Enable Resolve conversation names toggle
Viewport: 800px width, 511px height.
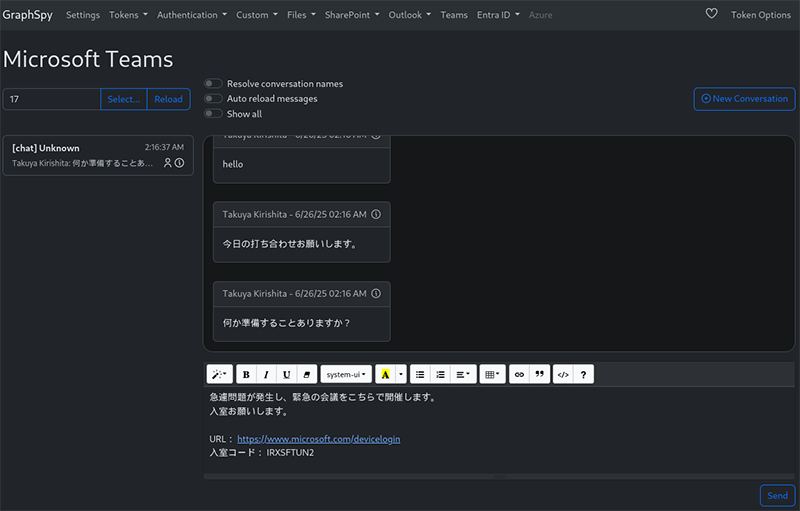point(213,84)
